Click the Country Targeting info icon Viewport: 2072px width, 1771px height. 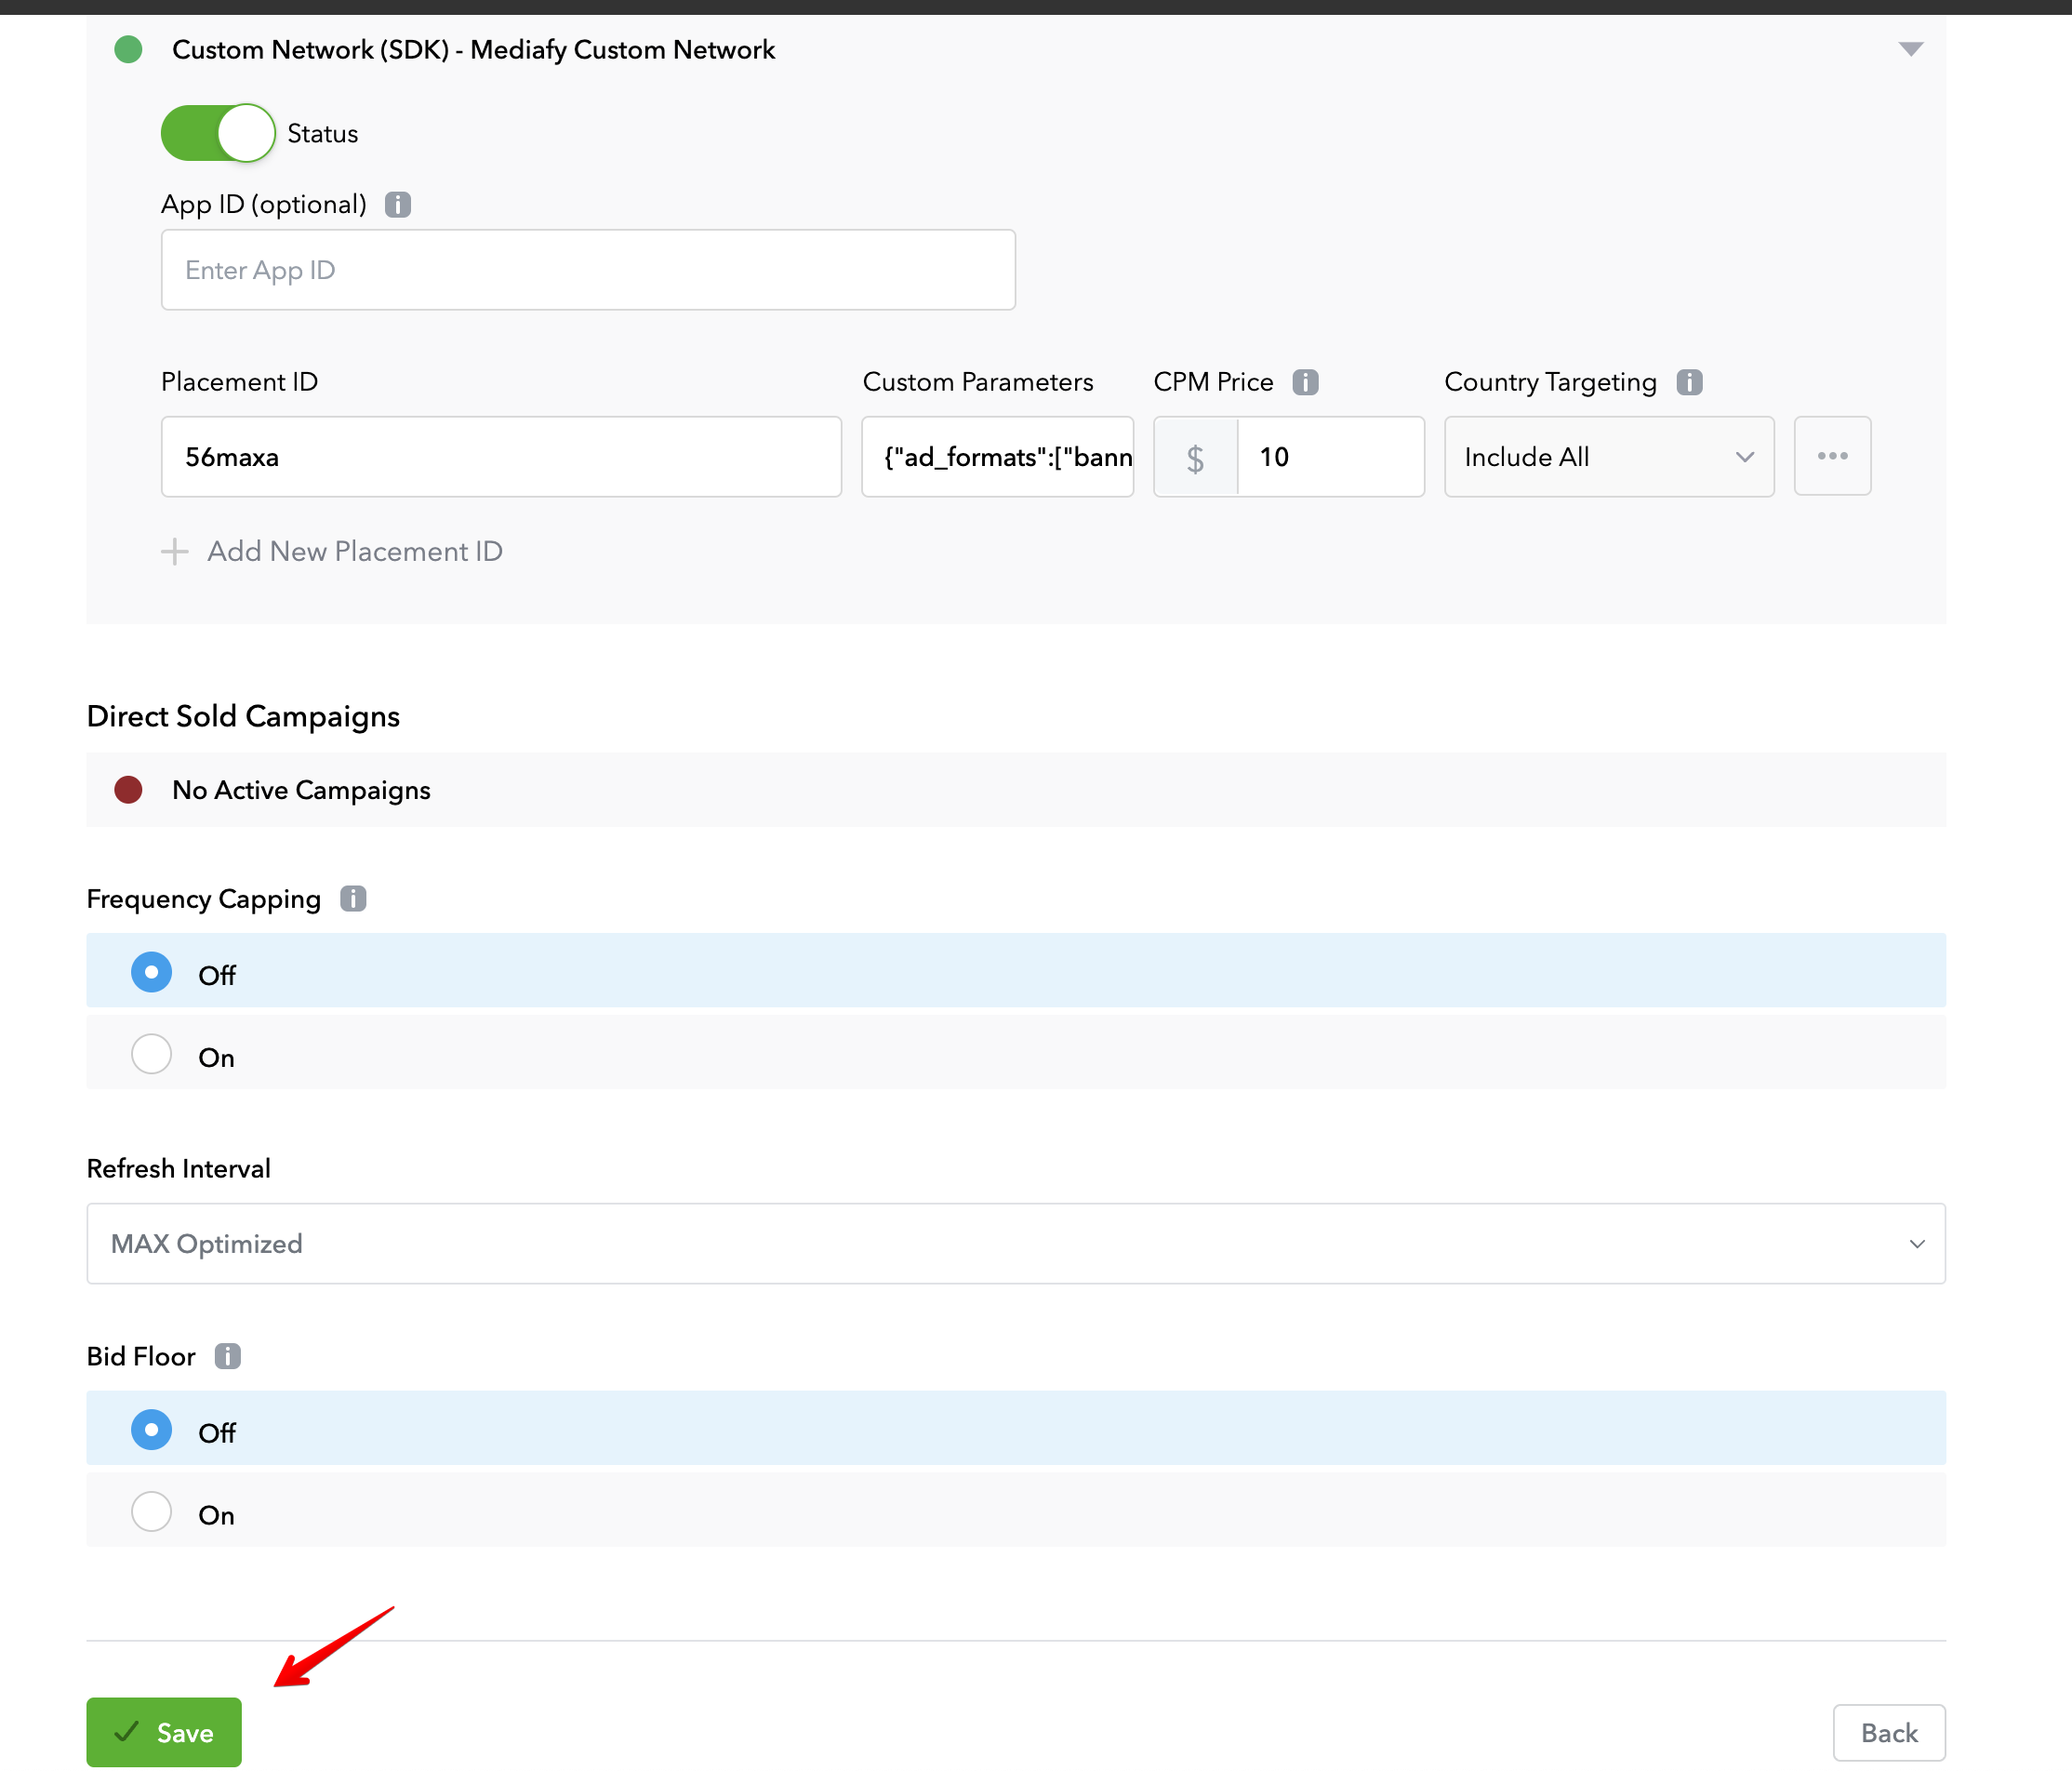[1689, 382]
